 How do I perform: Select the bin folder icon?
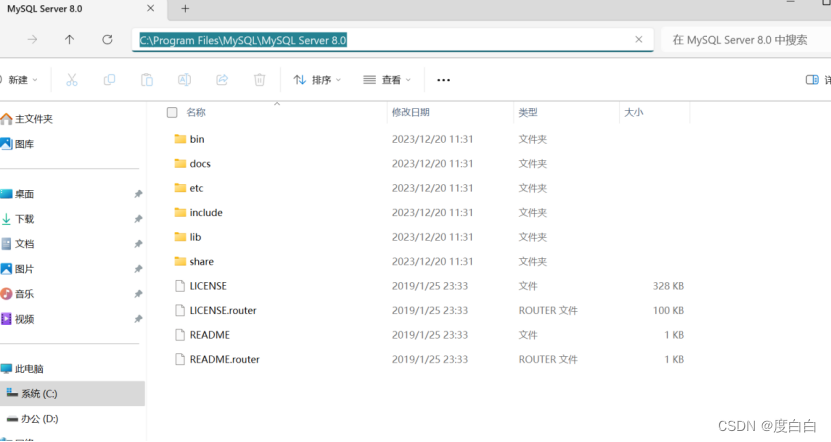coord(180,139)
